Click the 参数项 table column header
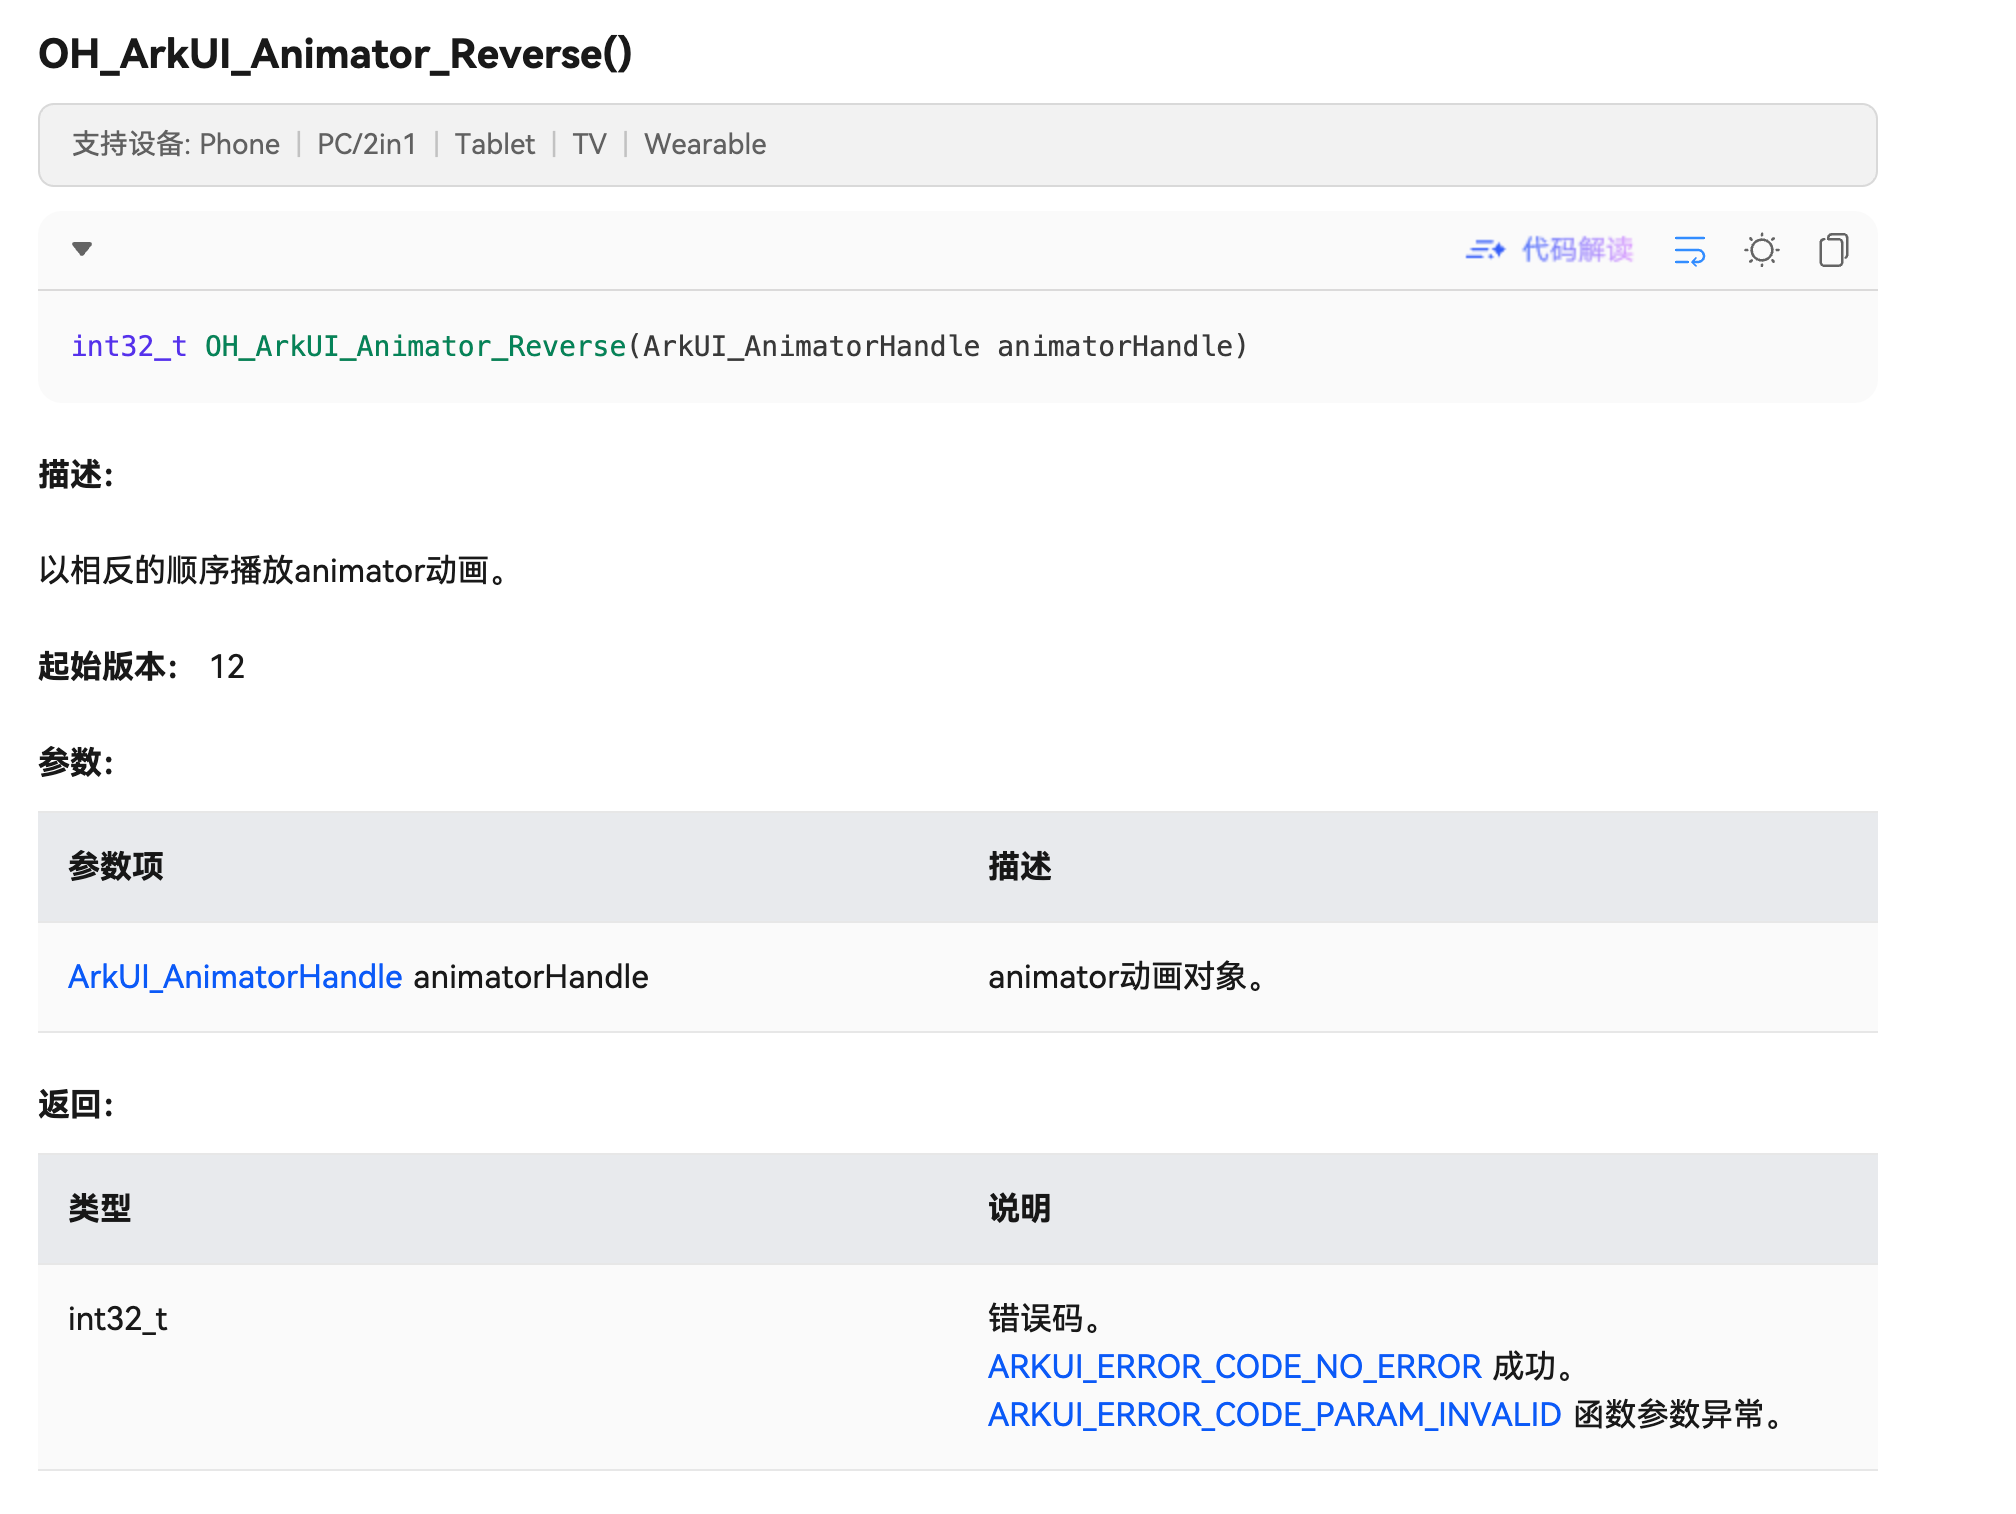This screenshot has width=2016, height=1514. (x=116, y=866)
